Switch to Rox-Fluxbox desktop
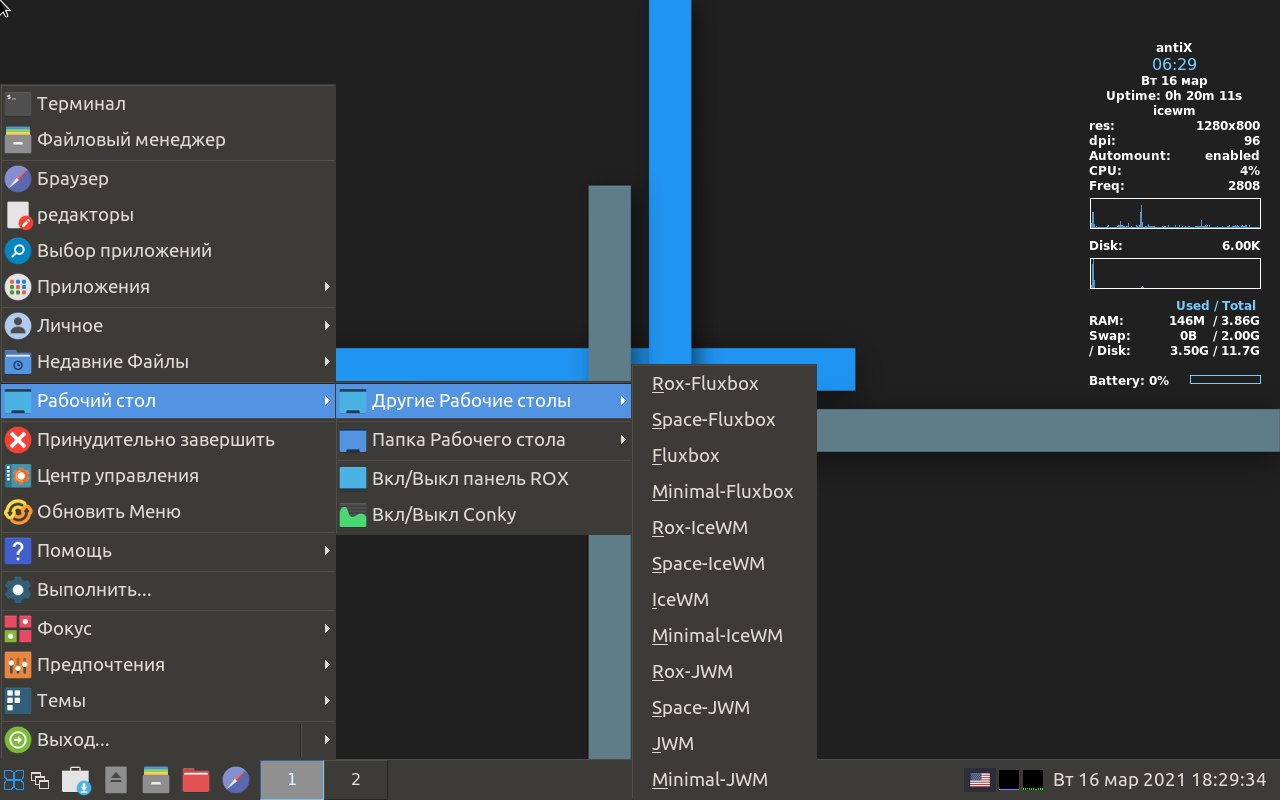This screenshot has height=800, width=1280. pyautogui.click(x=725, y=384)
